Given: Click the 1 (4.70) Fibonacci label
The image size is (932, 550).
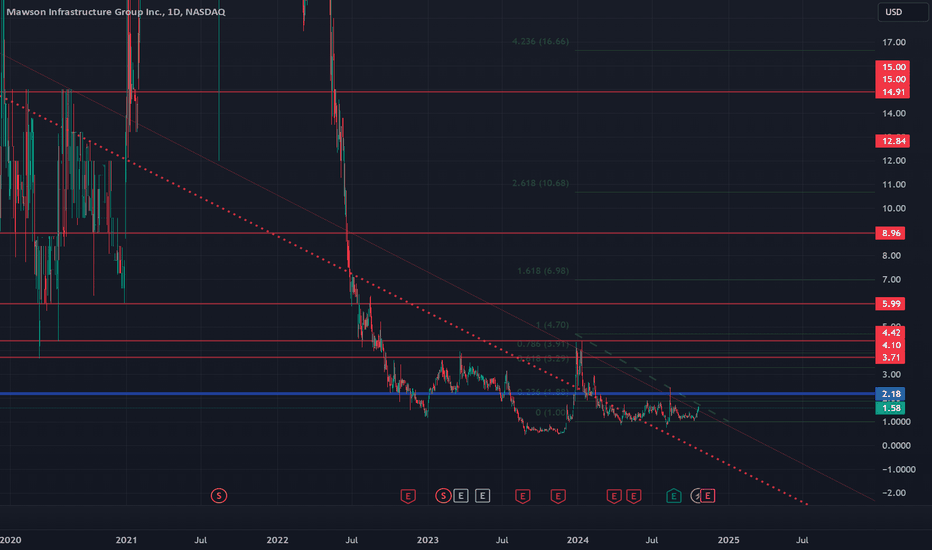Looking at the screenshot, I should point(552,325).
